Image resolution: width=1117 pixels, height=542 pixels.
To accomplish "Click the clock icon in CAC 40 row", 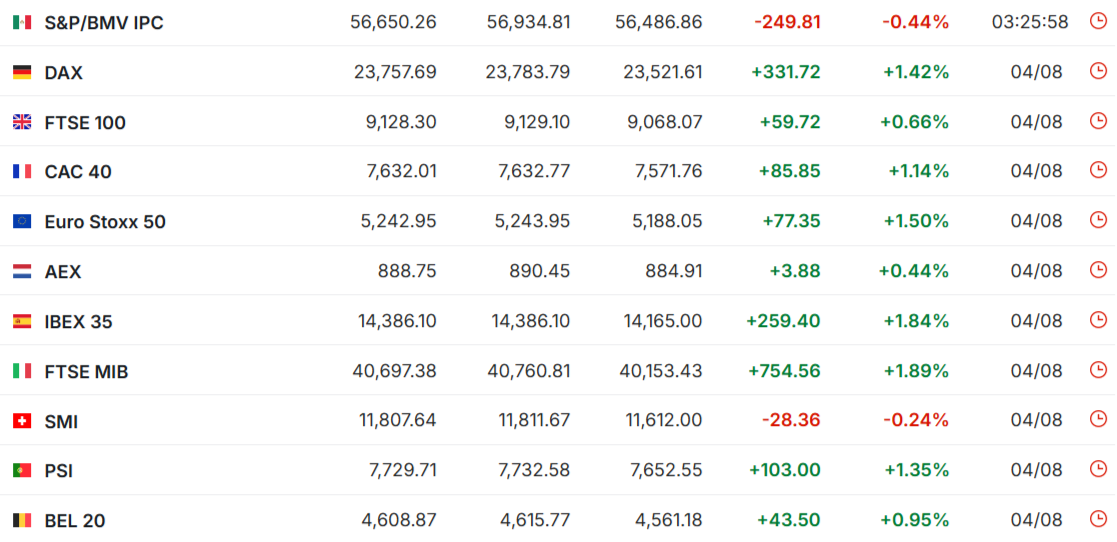I will (1098, 170).
